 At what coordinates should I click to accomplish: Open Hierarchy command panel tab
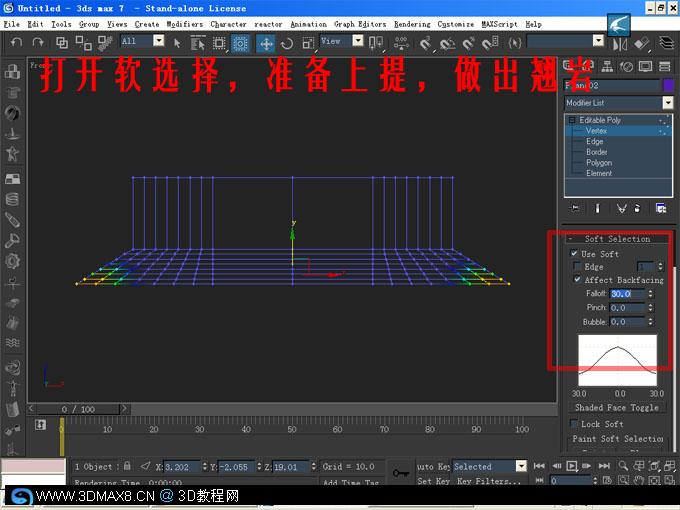607,66
